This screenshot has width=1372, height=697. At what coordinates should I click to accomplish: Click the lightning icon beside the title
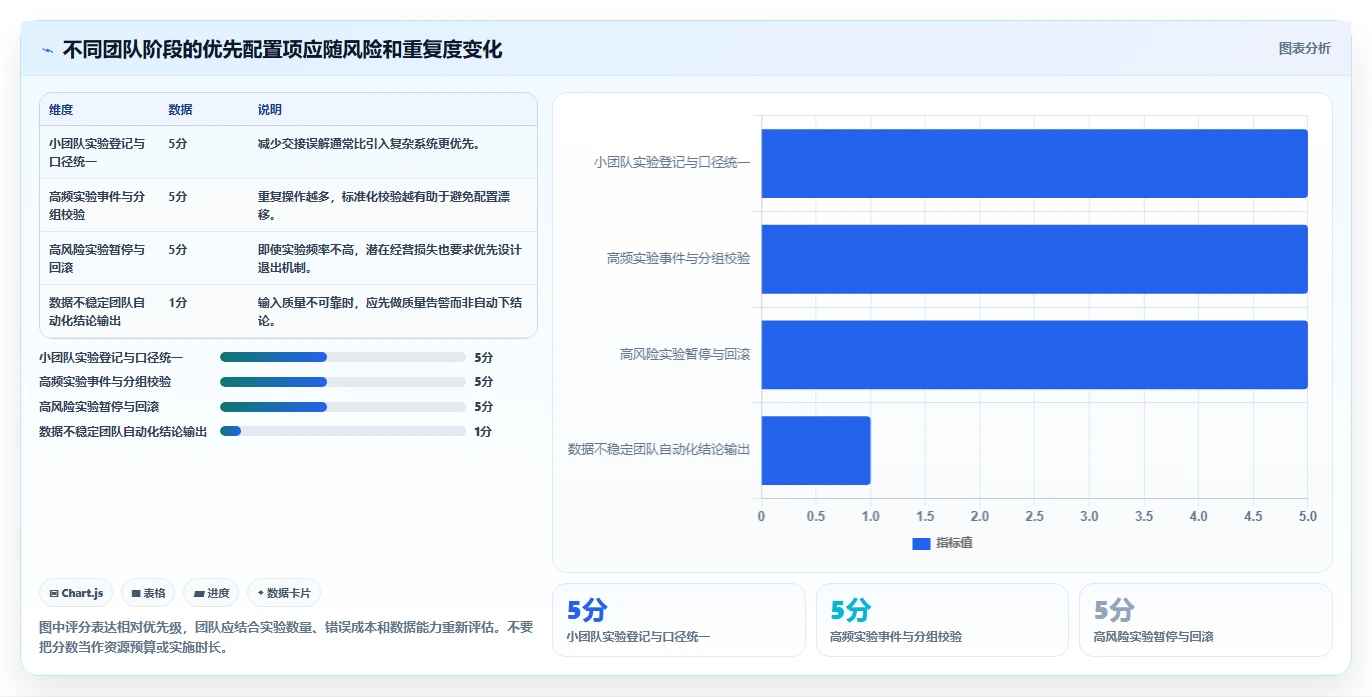click(47, 50)
